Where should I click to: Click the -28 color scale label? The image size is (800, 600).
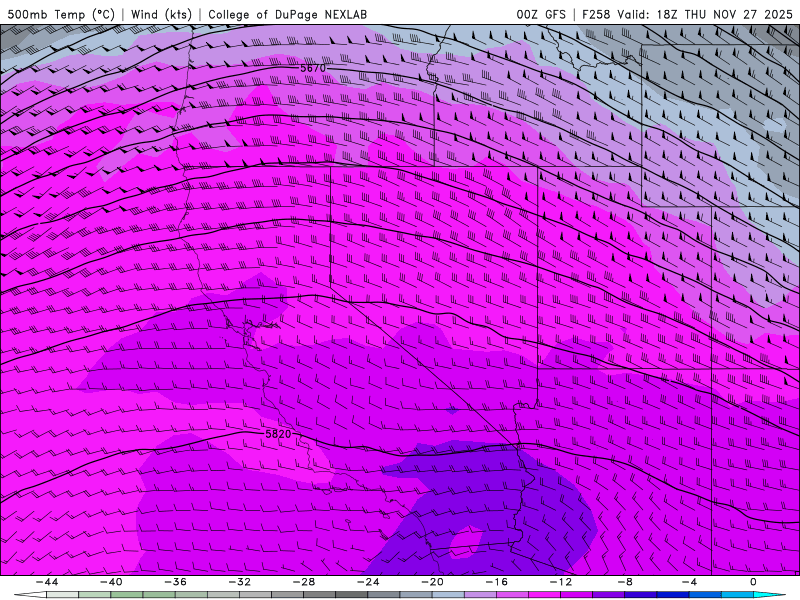pos(304,582)
